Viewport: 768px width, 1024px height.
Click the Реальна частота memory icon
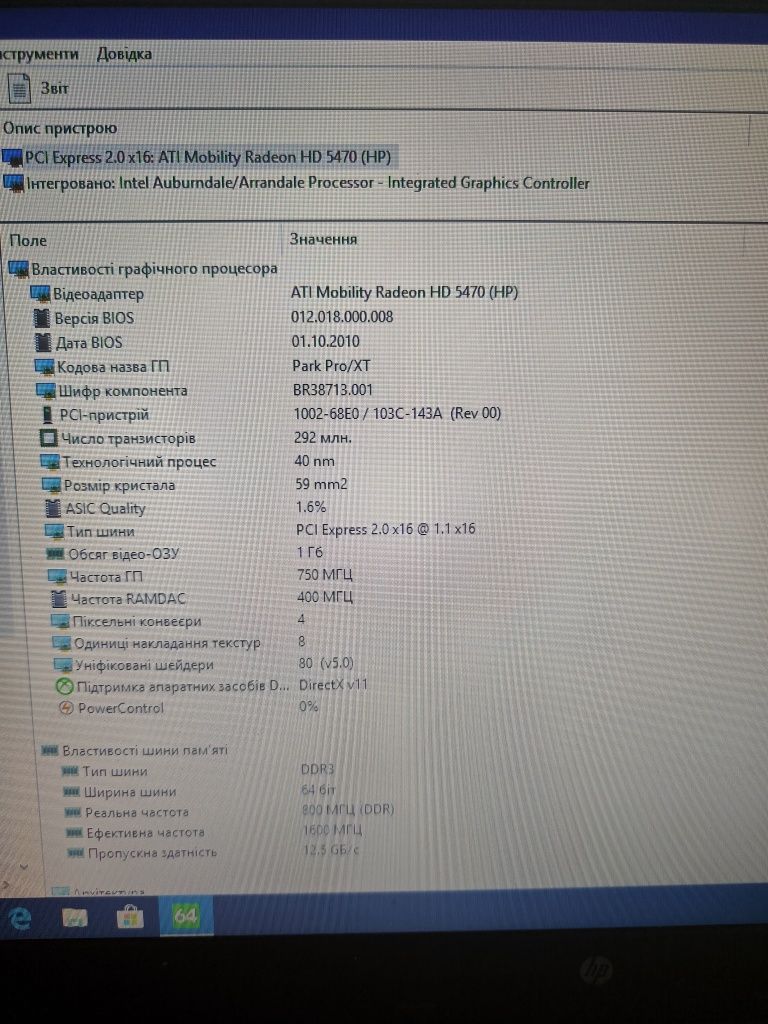click(x=72, y=812)
